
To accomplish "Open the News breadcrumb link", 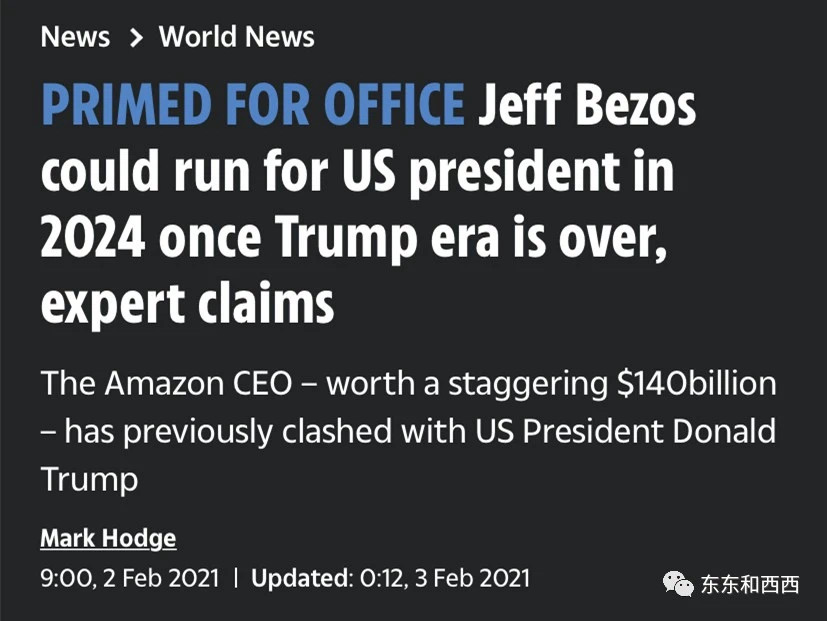I will pos(75,37).
